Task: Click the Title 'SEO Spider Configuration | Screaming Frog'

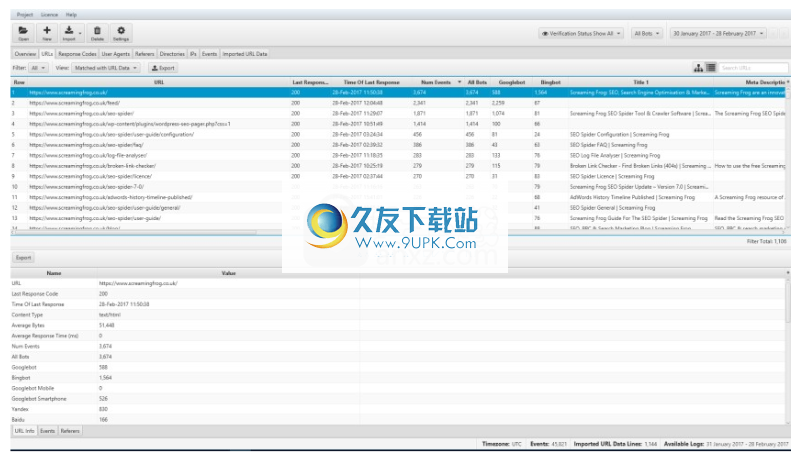Action: coord(619,135)
